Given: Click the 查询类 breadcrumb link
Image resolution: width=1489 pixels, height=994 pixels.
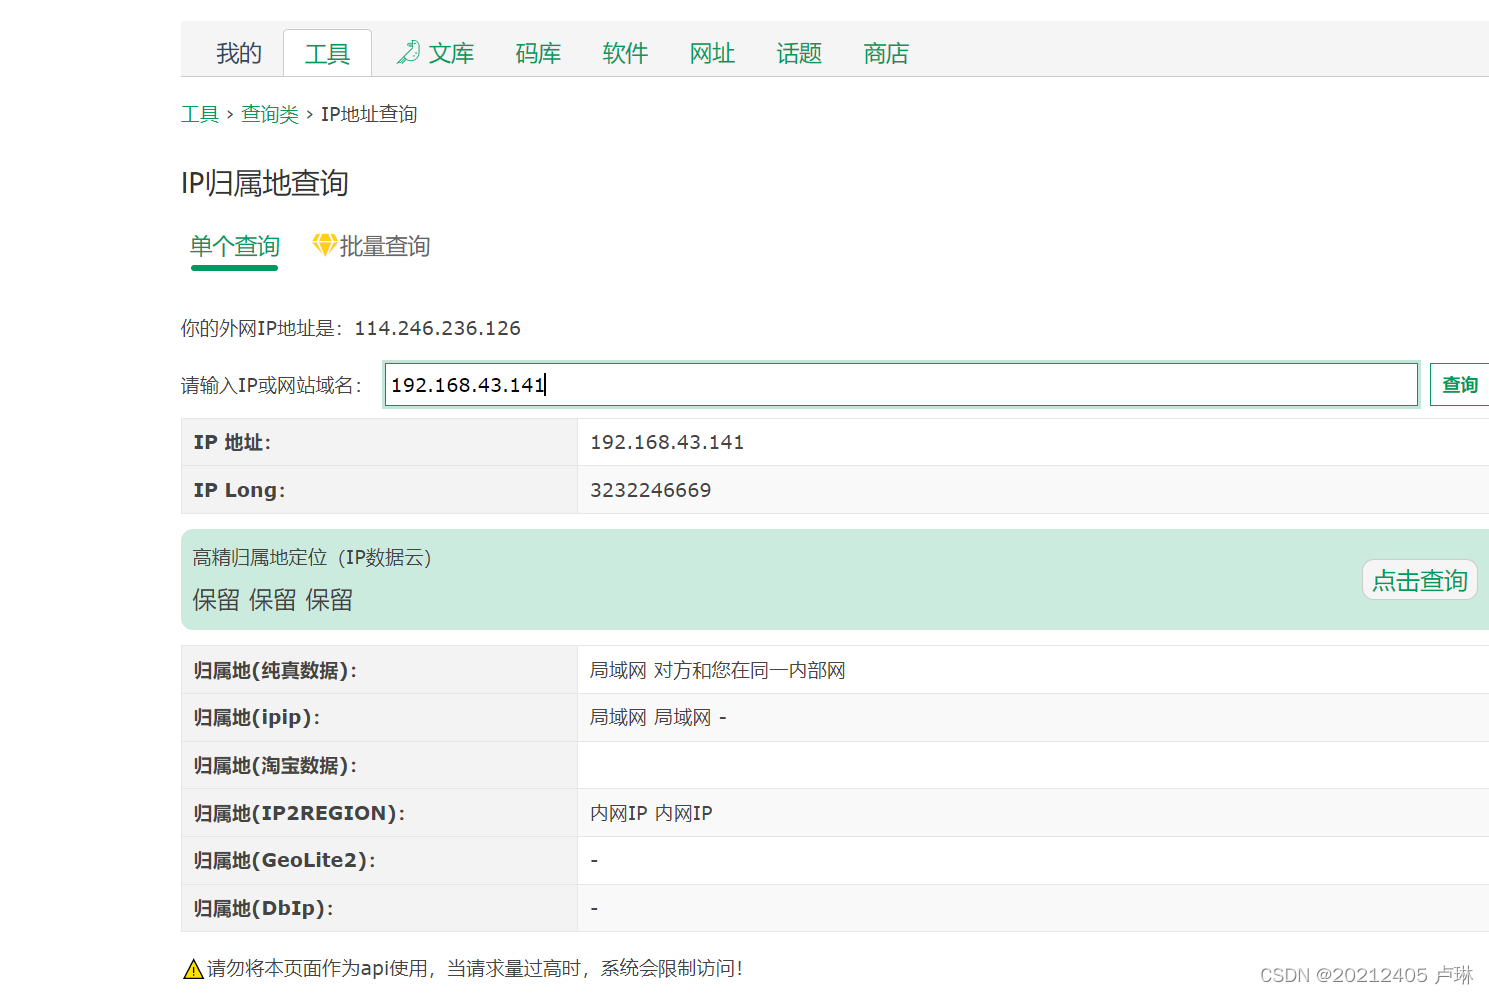Looking at the screenshot, I should 270,114.
